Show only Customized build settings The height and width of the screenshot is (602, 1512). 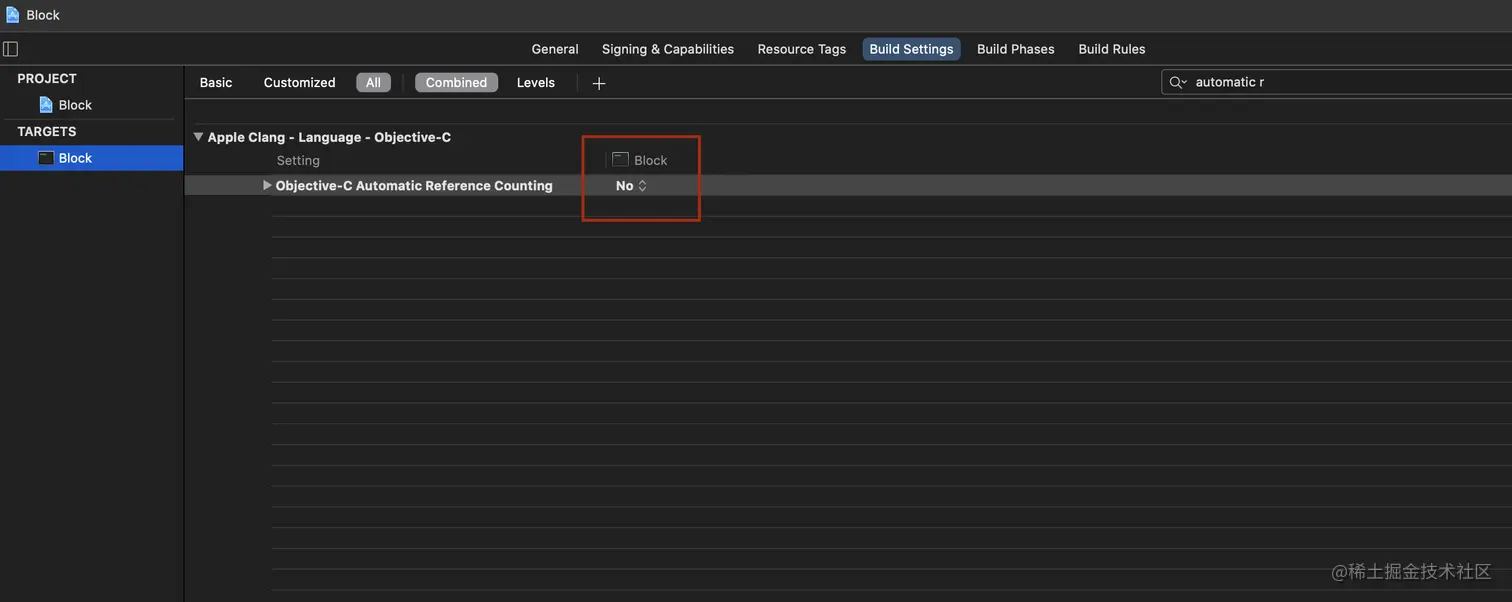299,83
